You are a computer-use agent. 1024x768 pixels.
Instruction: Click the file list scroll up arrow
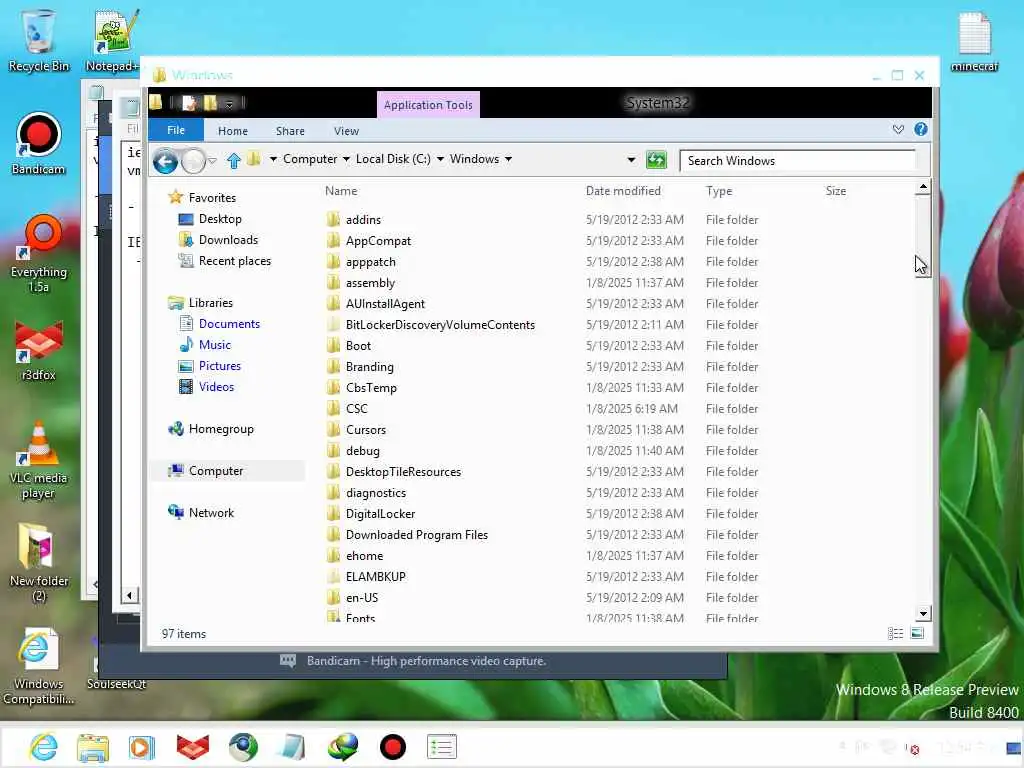click(x=923, y=187)
